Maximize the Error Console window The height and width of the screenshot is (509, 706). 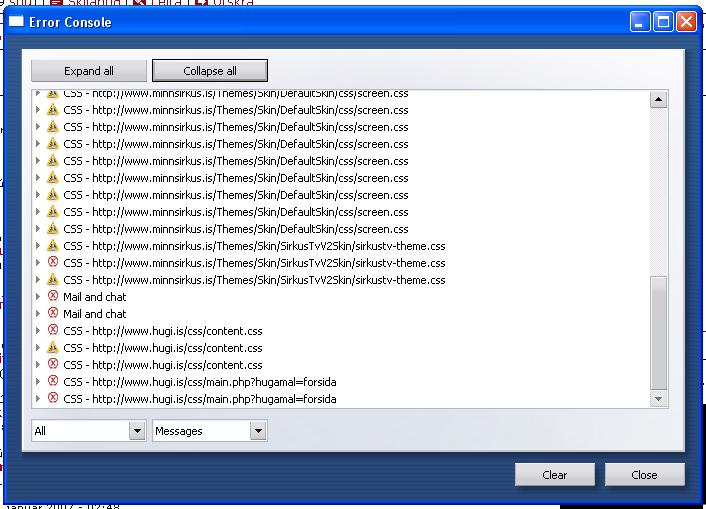(663, 22)
